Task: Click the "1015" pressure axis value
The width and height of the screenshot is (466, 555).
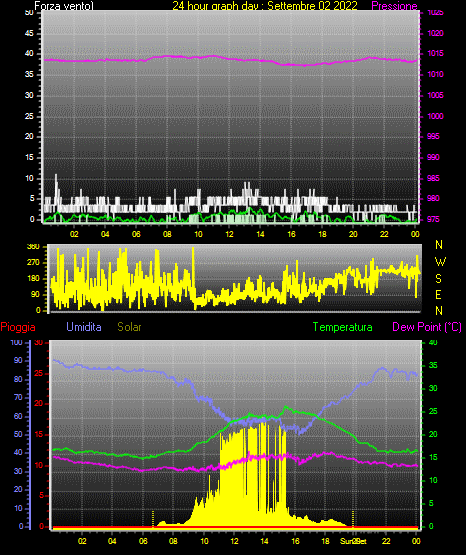Action: (435, 53)
